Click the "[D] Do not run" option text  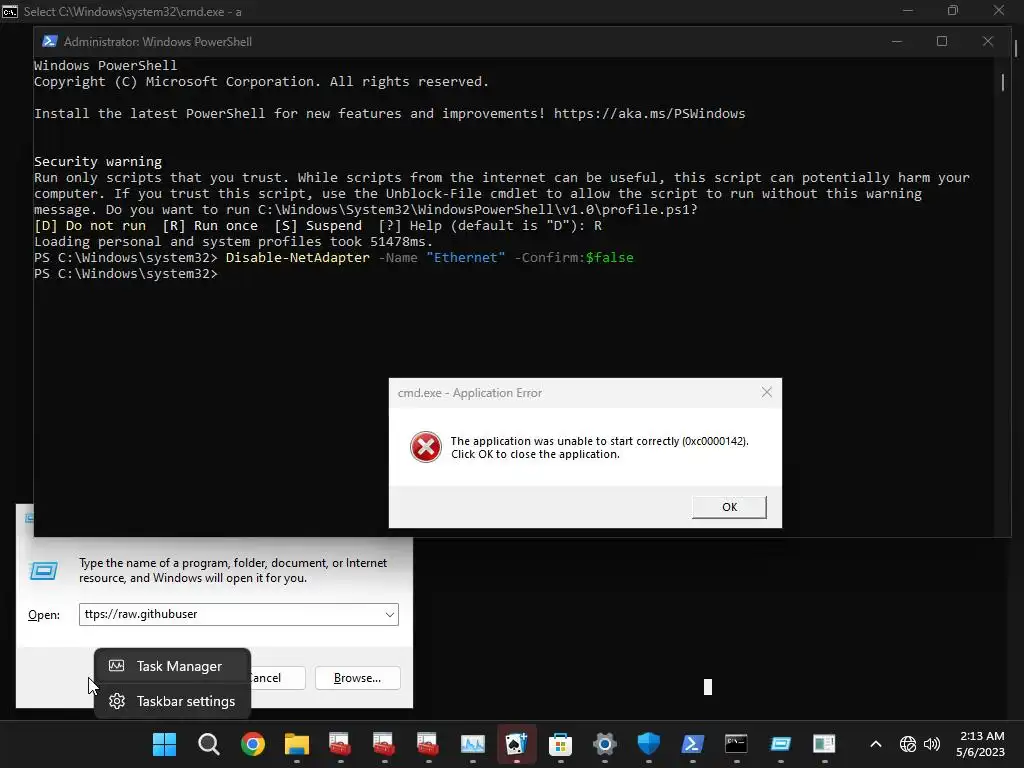tap(90, 225)
